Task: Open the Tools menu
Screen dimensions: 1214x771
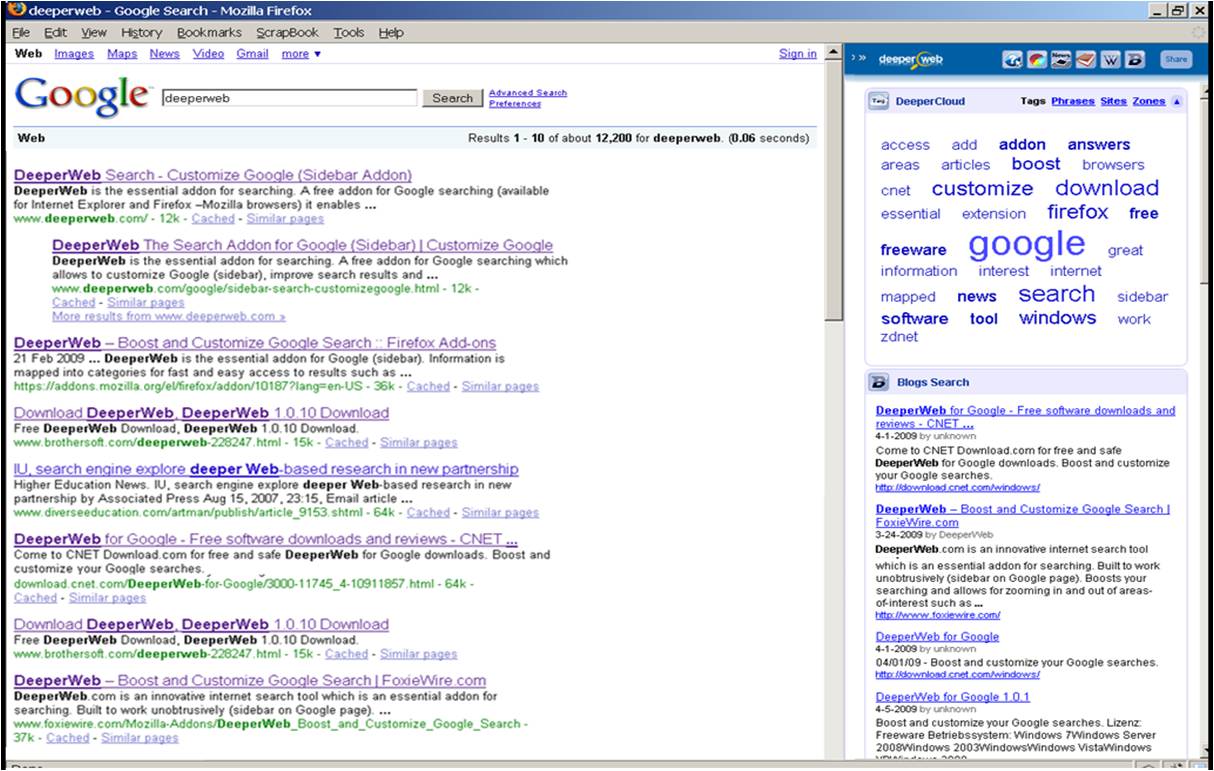Action: point(349,32)
